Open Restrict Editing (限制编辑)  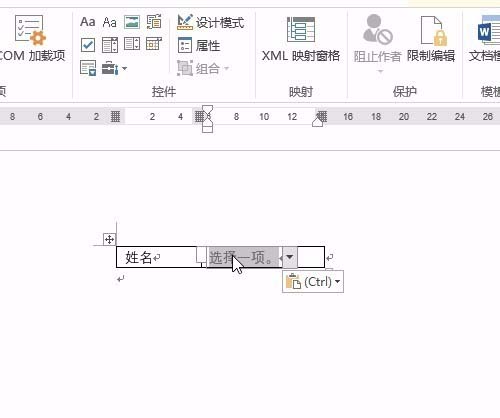click(431, 39)
